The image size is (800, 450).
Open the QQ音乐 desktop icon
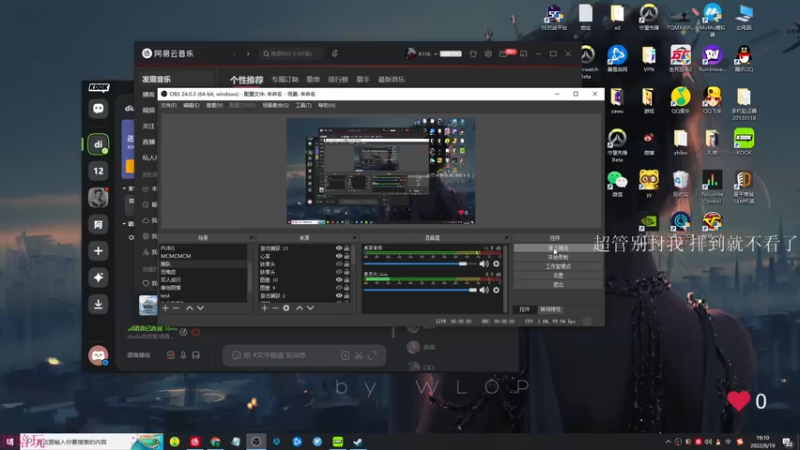coord(680,101)
